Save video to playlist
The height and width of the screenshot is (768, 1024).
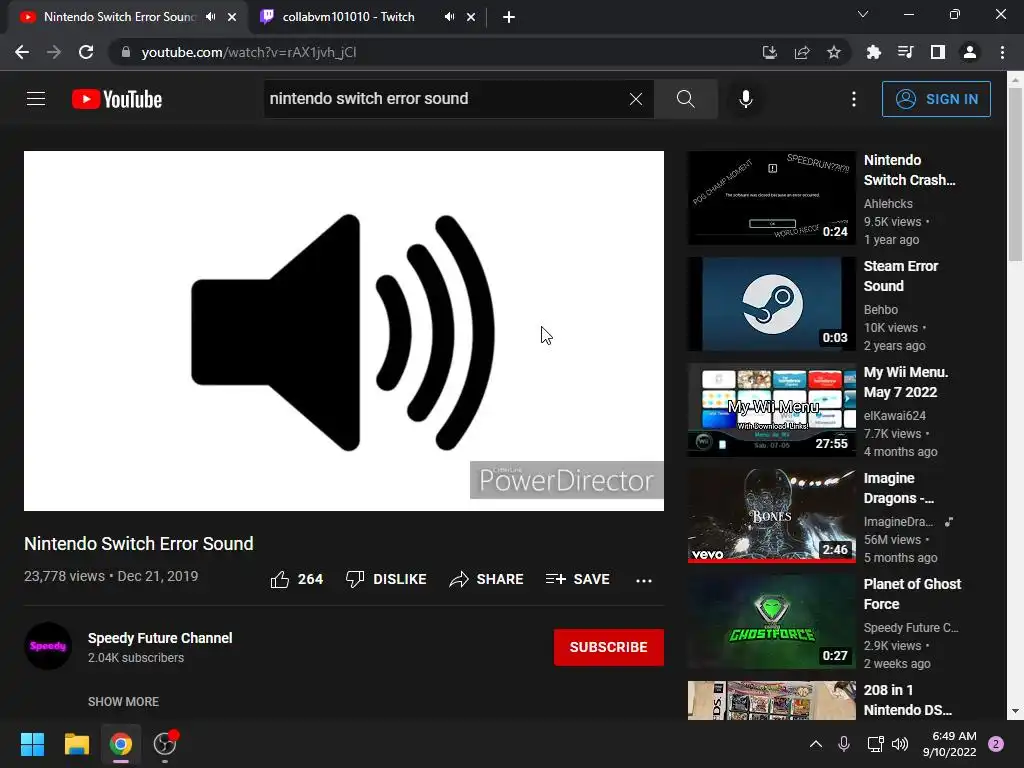click(578, 579)
